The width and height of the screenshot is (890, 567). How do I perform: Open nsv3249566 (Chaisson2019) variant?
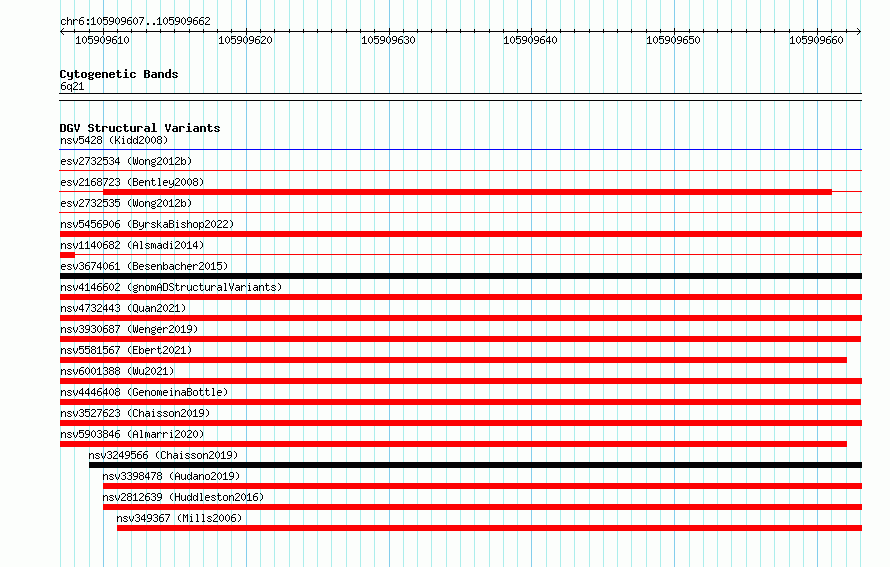click(163, 455)
